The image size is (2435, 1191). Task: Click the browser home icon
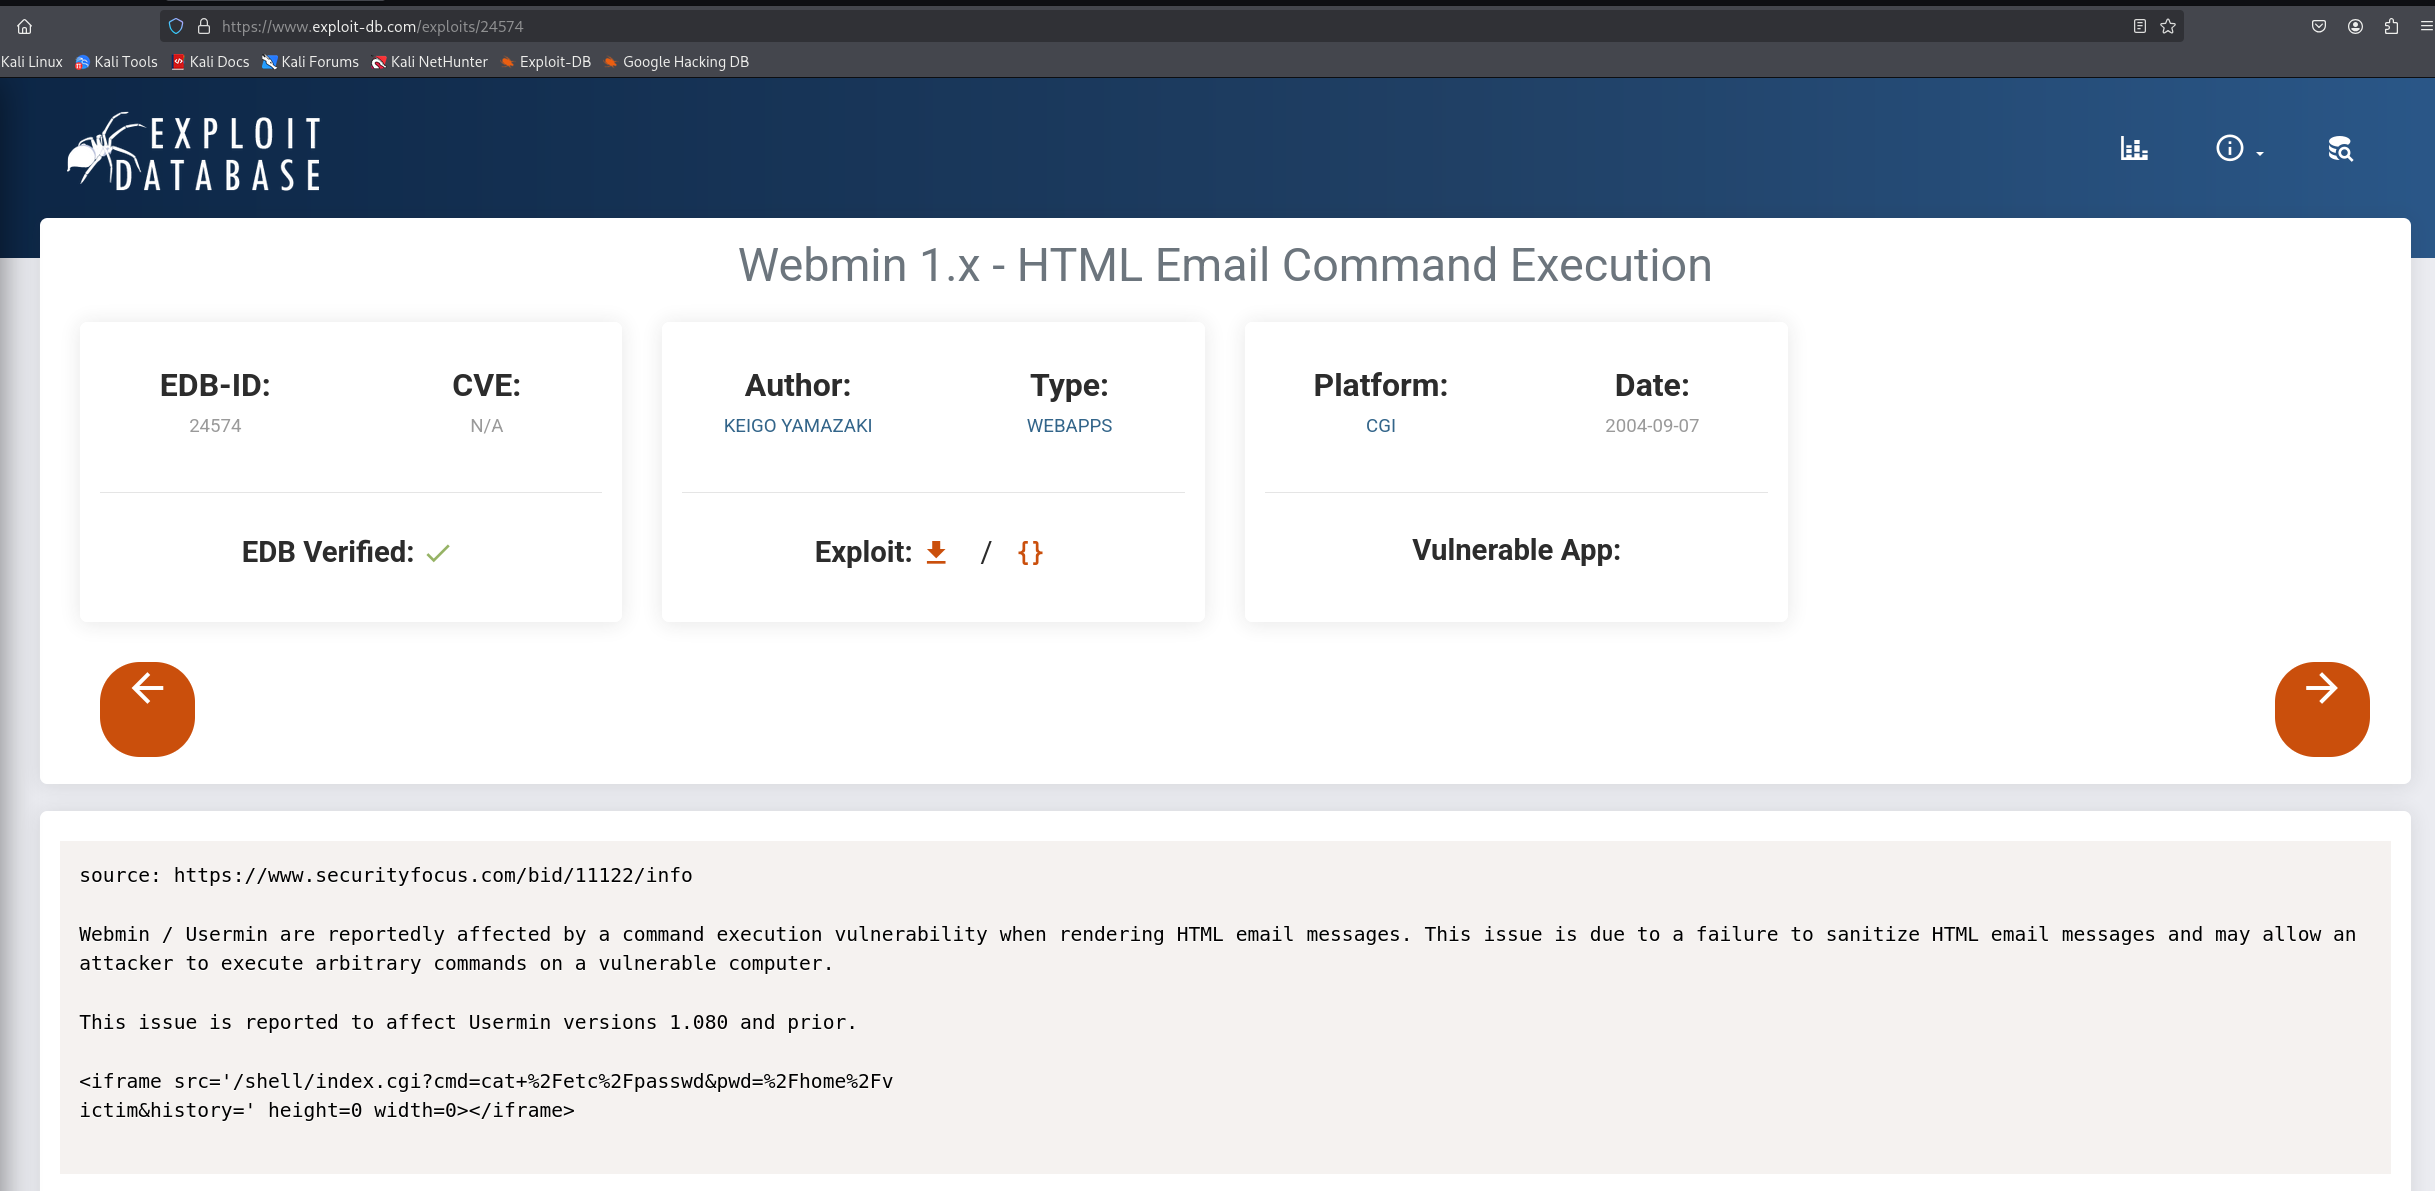pyautogui.click(x=25, y=27)
